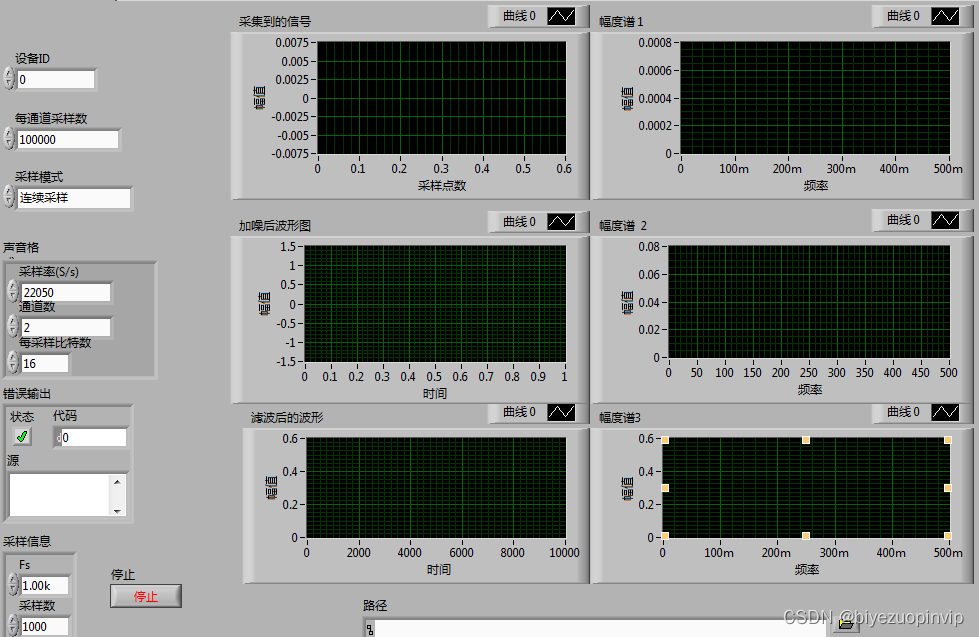Click the 幅度谱 2 graph plot area

tap(809, 302)
